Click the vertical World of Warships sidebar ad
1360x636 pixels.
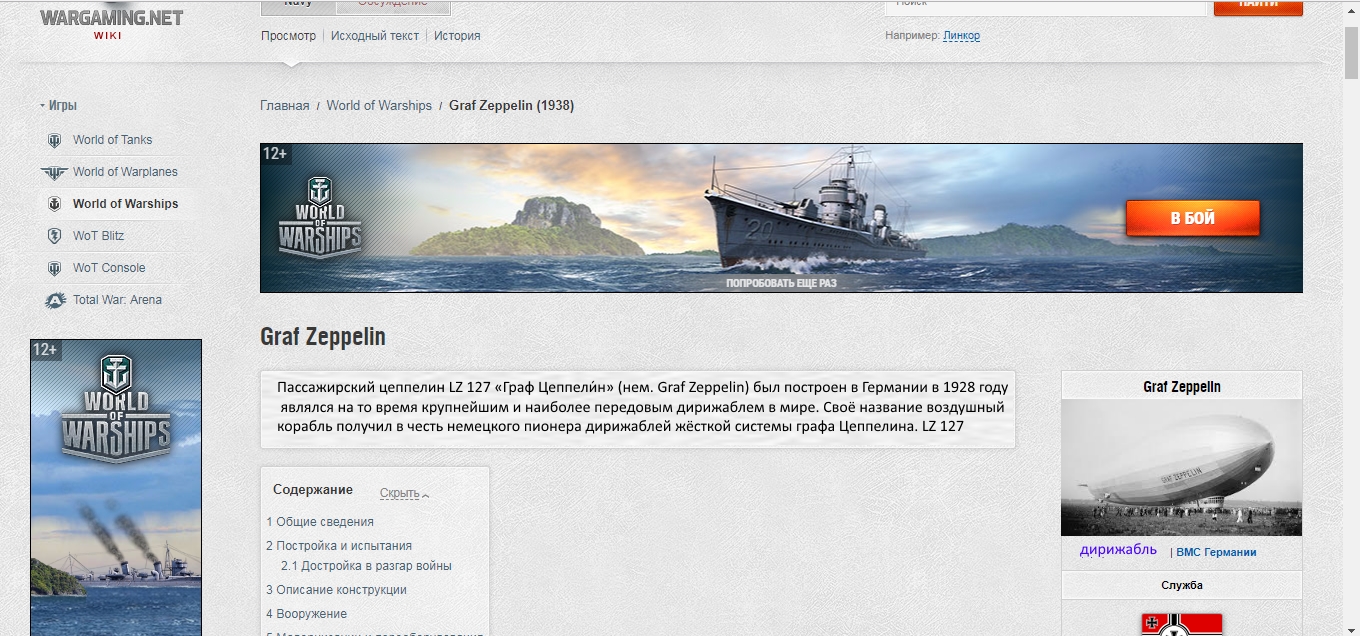116,488
